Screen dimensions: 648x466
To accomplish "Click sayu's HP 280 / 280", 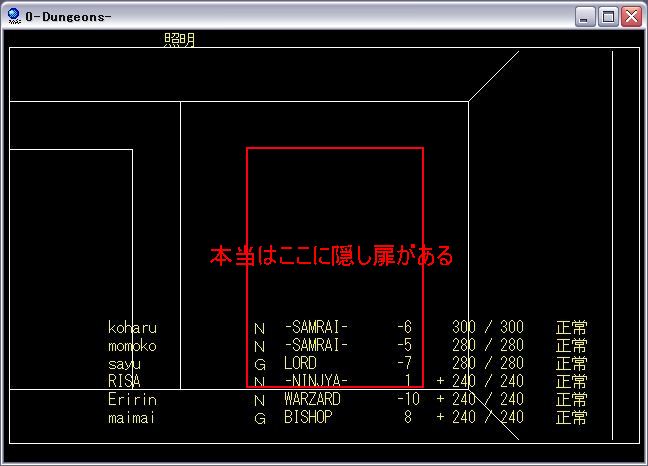I will (488, 363).
